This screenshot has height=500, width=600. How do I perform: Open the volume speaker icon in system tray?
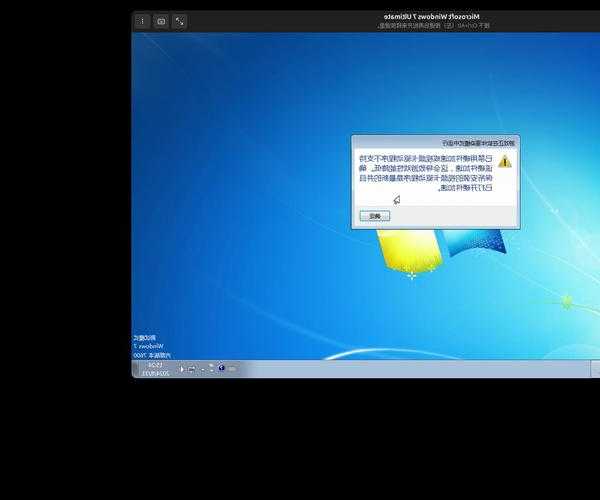coord(181,368)
